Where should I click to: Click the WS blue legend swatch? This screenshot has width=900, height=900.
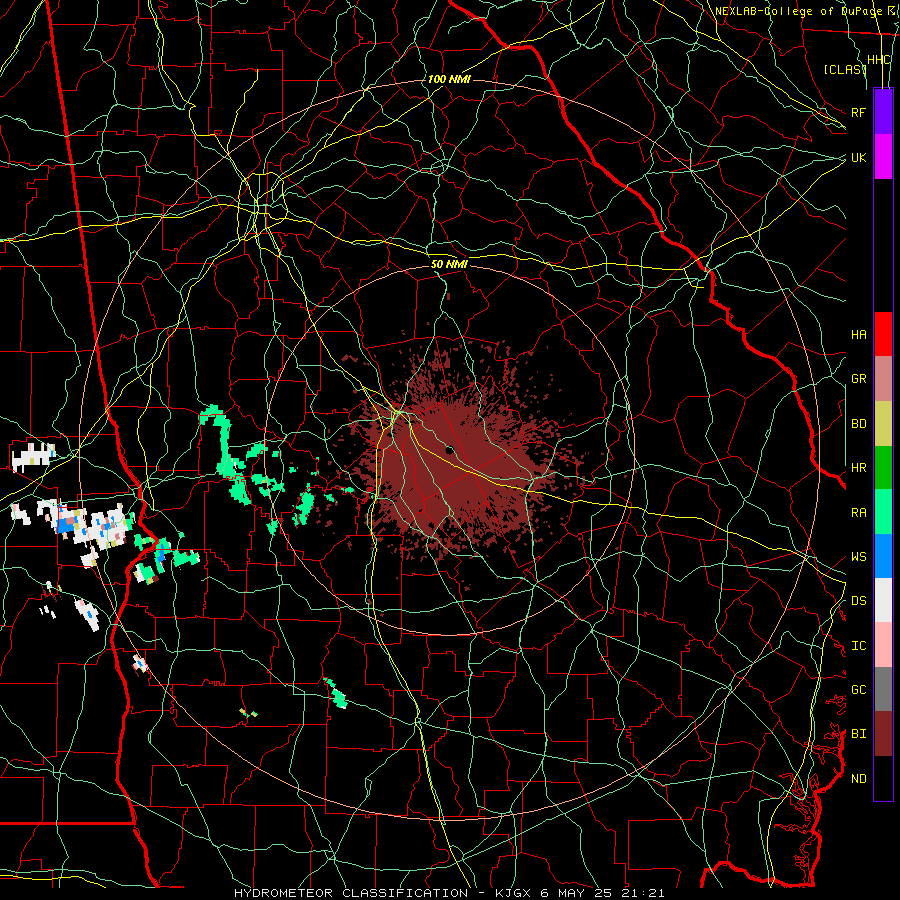point(883,556)
